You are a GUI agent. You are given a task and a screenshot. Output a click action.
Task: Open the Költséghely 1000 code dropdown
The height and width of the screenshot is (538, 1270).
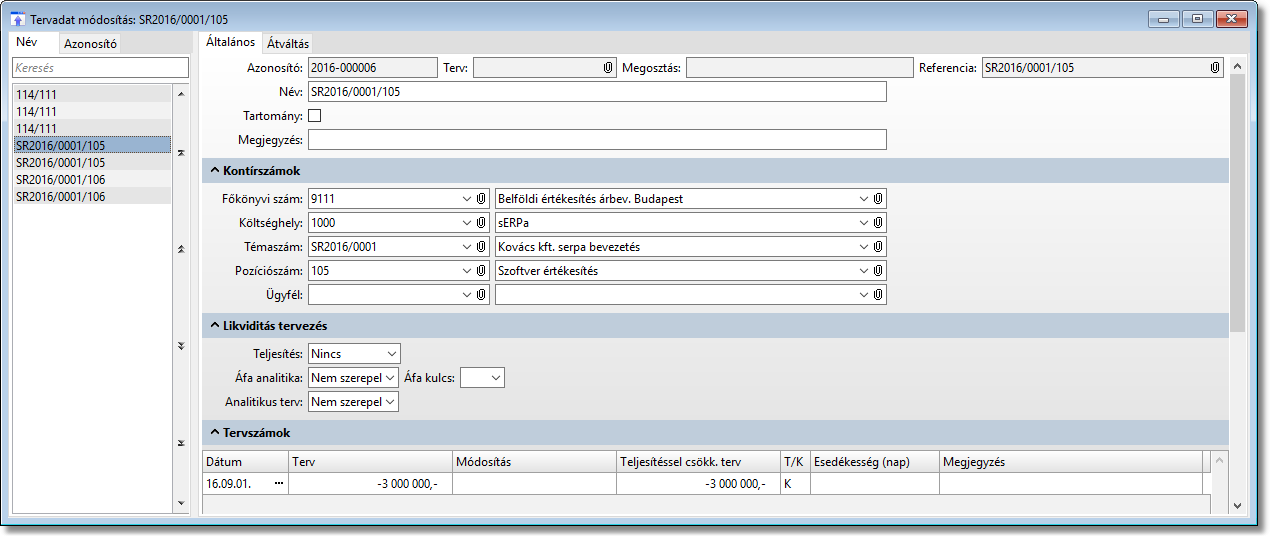467,223
